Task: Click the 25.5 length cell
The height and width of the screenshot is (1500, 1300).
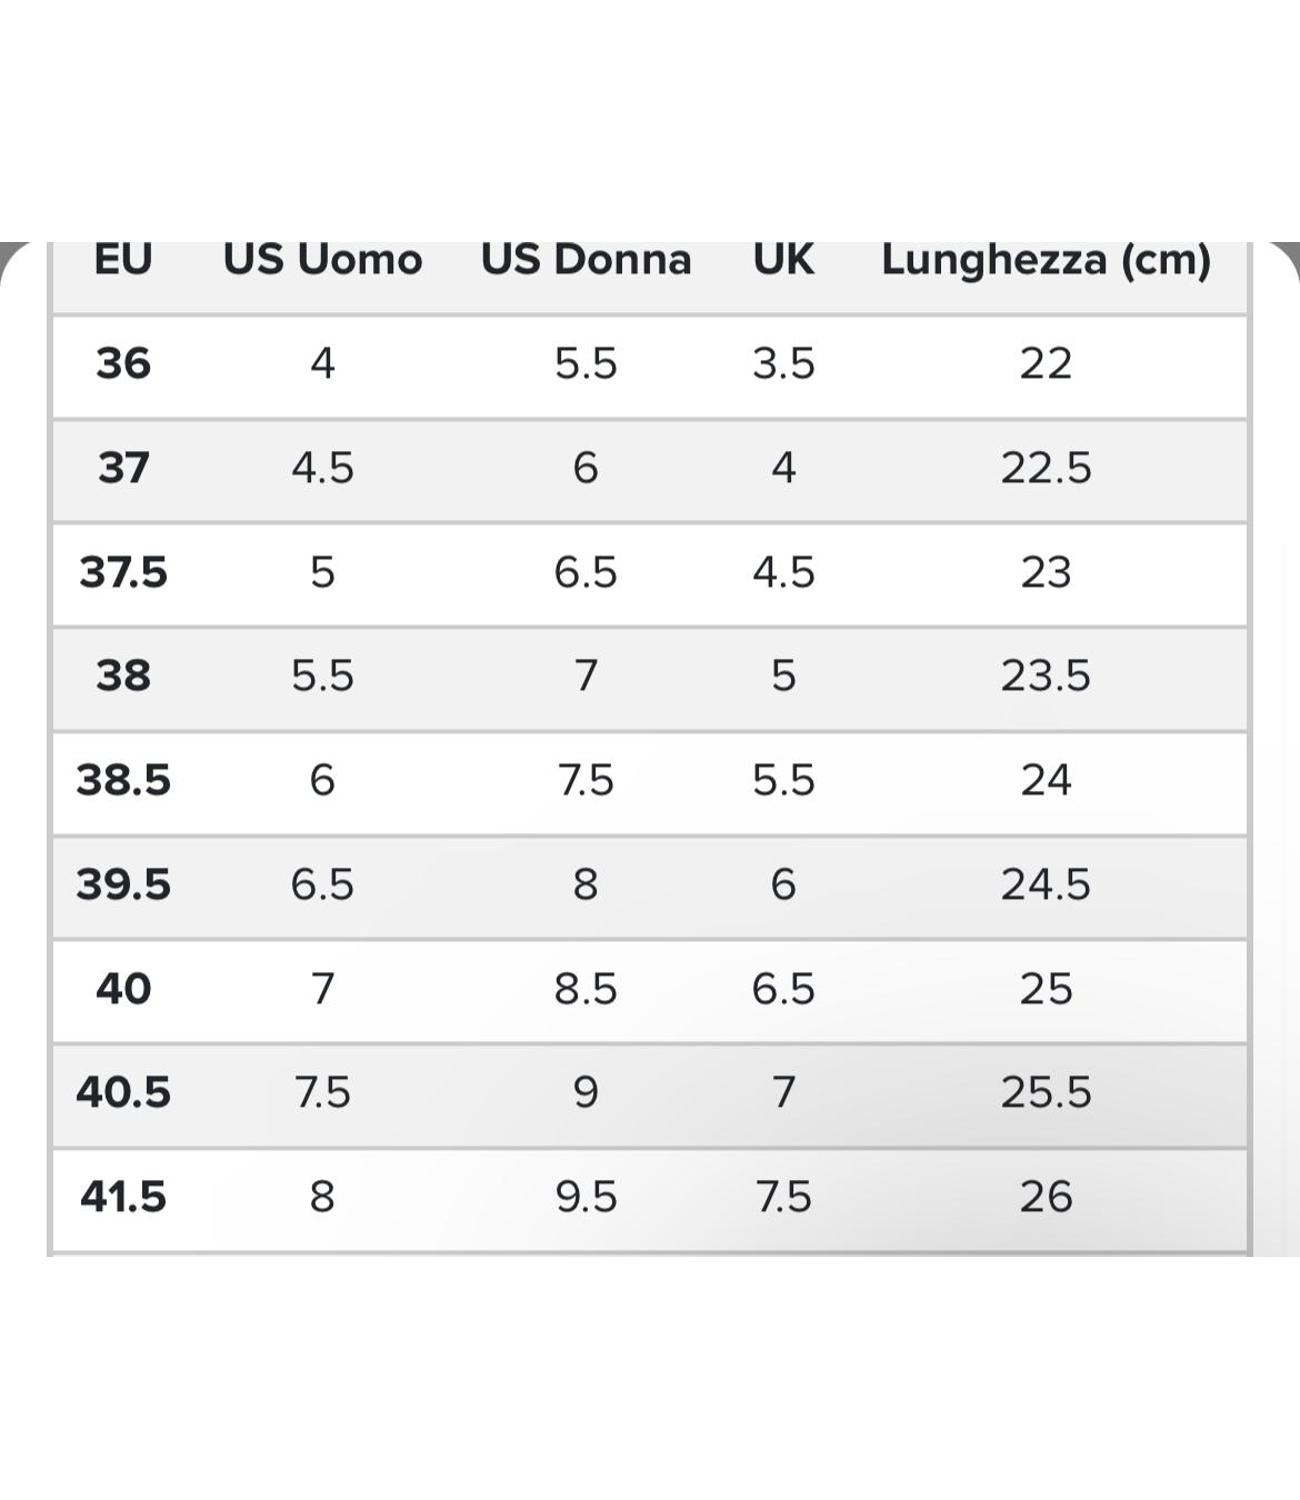Action: click(1046, 1092)
